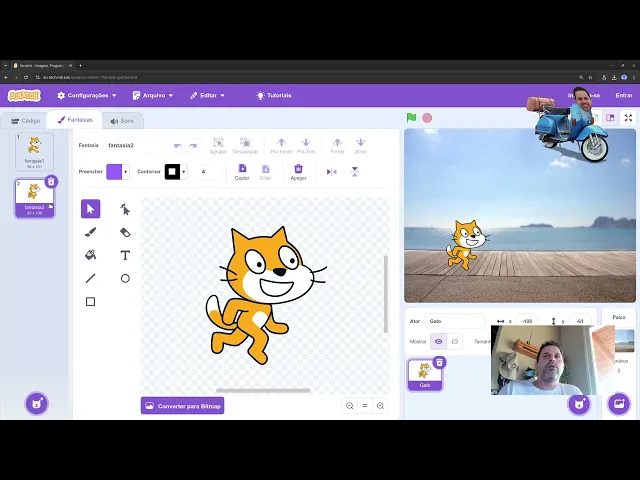Click the green flag to run
Viewport: 640px width, 480px height.
[411, 118]
